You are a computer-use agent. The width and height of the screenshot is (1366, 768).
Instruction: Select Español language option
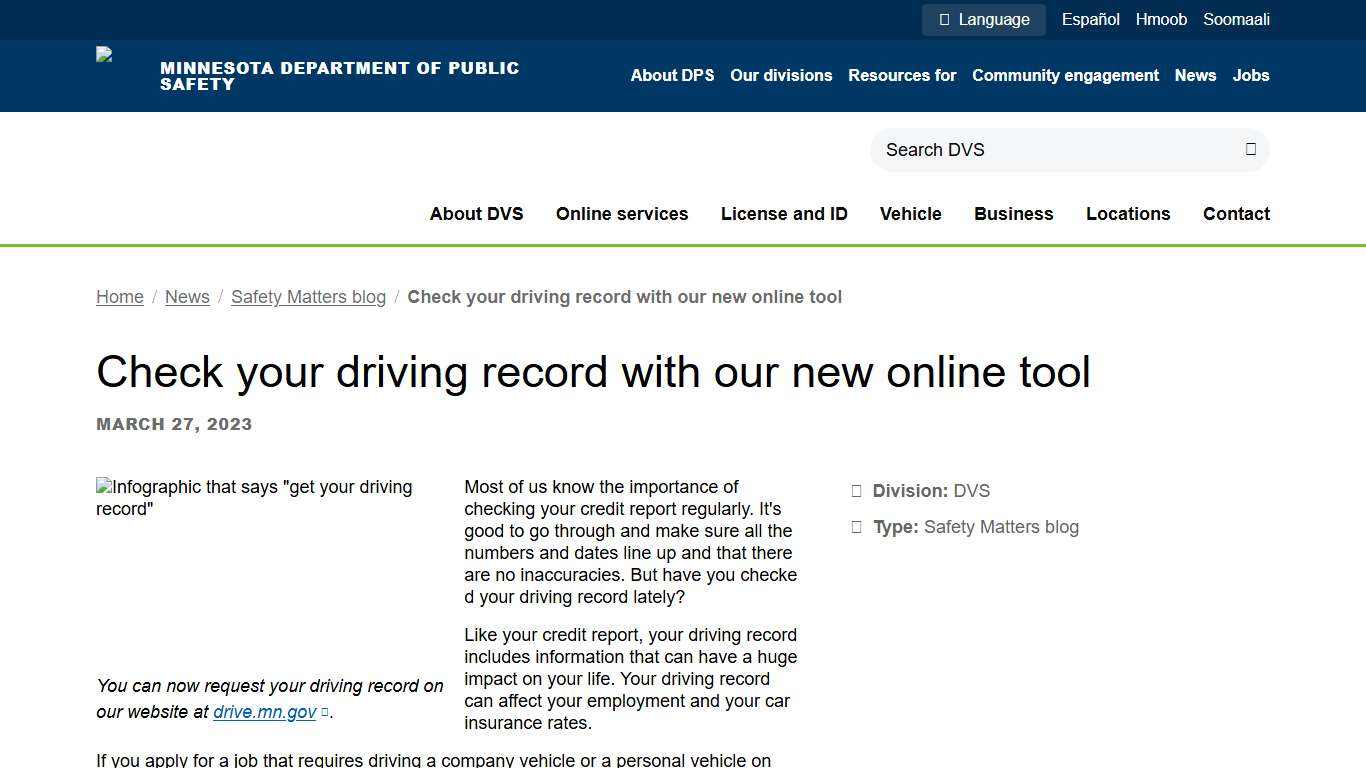click(x=1090, y=19)
